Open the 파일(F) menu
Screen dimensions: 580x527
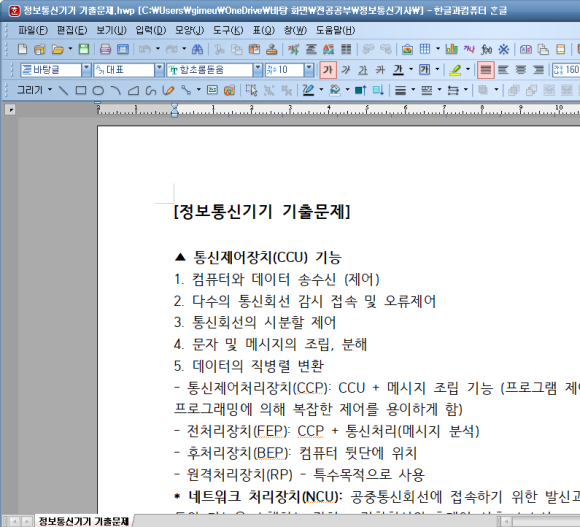[x=33, y=30]
